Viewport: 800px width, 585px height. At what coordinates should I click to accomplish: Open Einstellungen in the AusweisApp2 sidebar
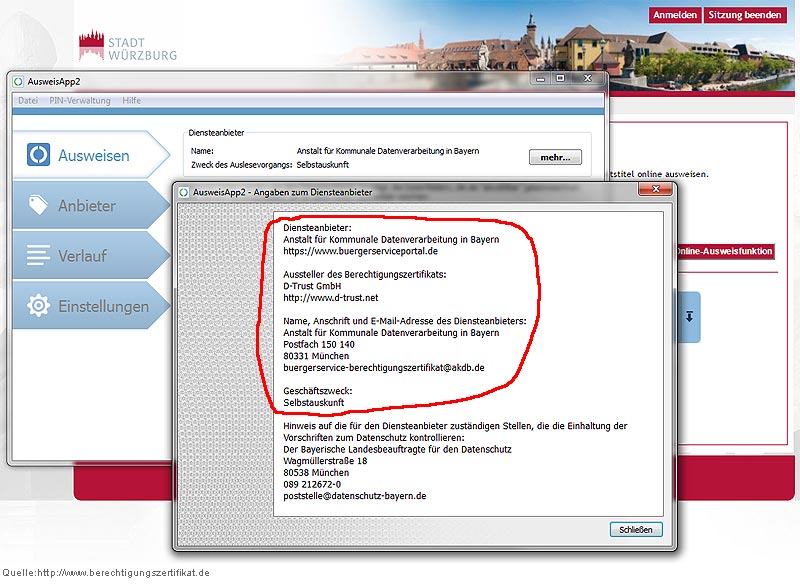pyautogui.click(x=91, y=306)
